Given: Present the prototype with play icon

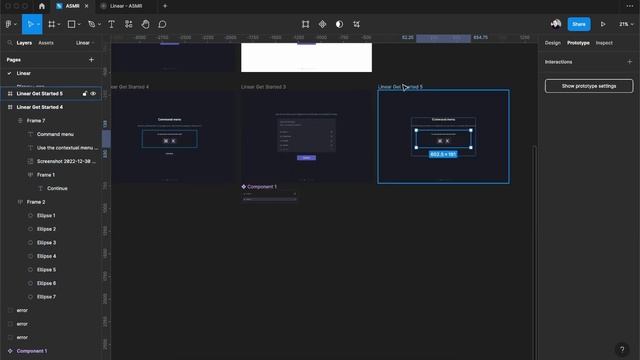Looking at the screenshot, I should tap(603, 24).
